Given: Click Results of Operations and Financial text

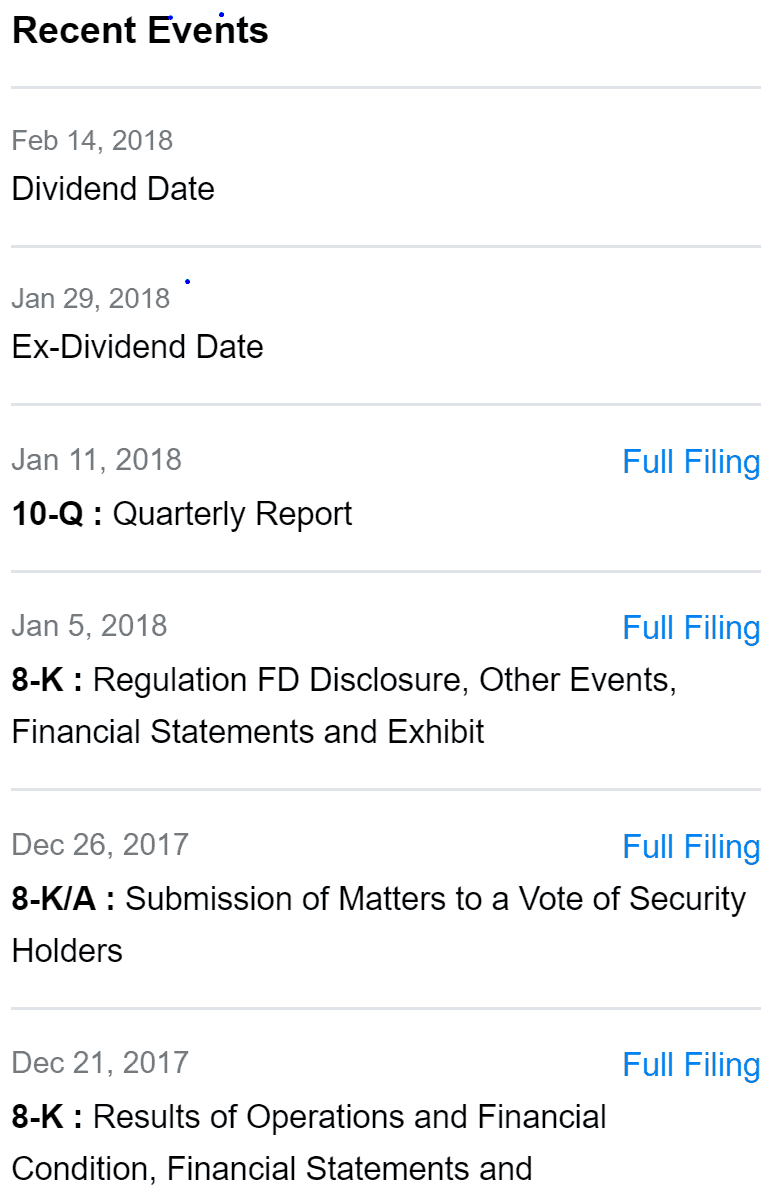Looking at the screenshot, I should click(349, 1117).
